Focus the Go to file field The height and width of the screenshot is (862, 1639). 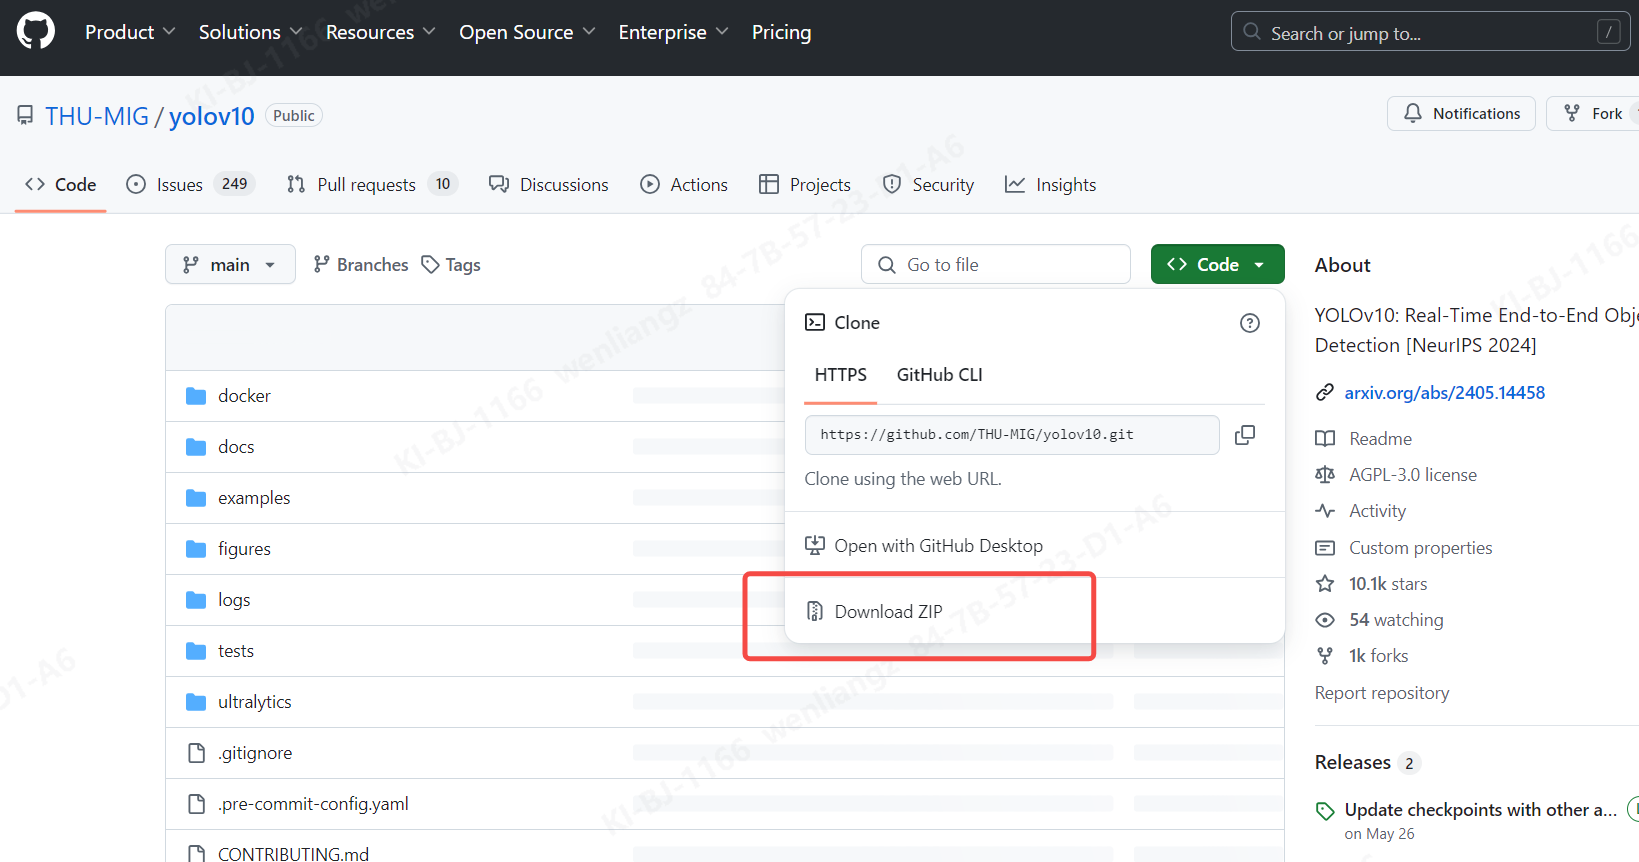point(1000,265)
